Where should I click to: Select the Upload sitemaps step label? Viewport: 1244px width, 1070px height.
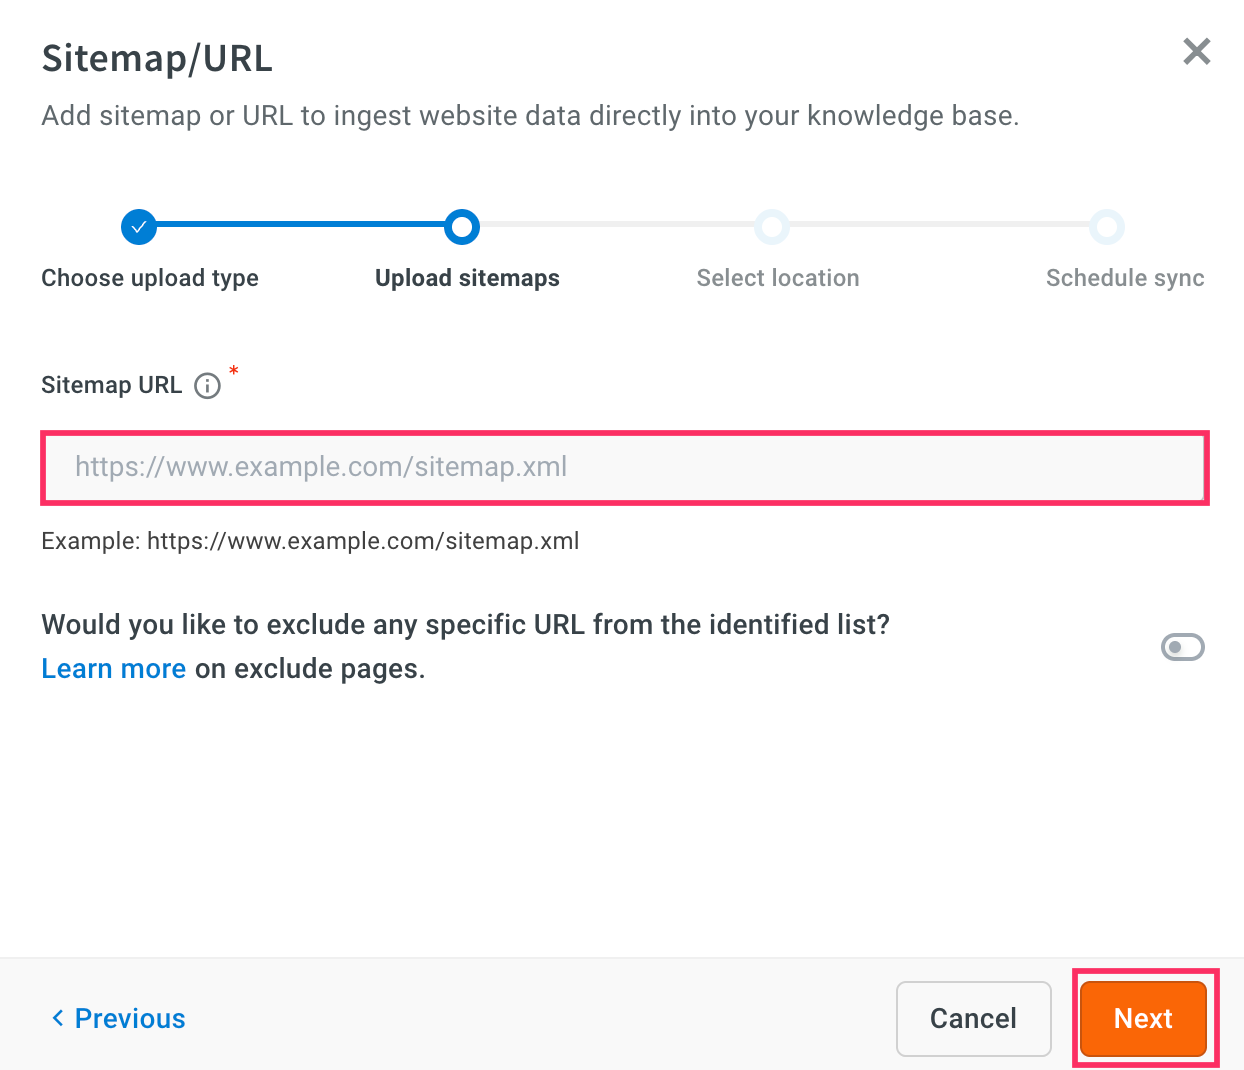[x=467, y=278]
